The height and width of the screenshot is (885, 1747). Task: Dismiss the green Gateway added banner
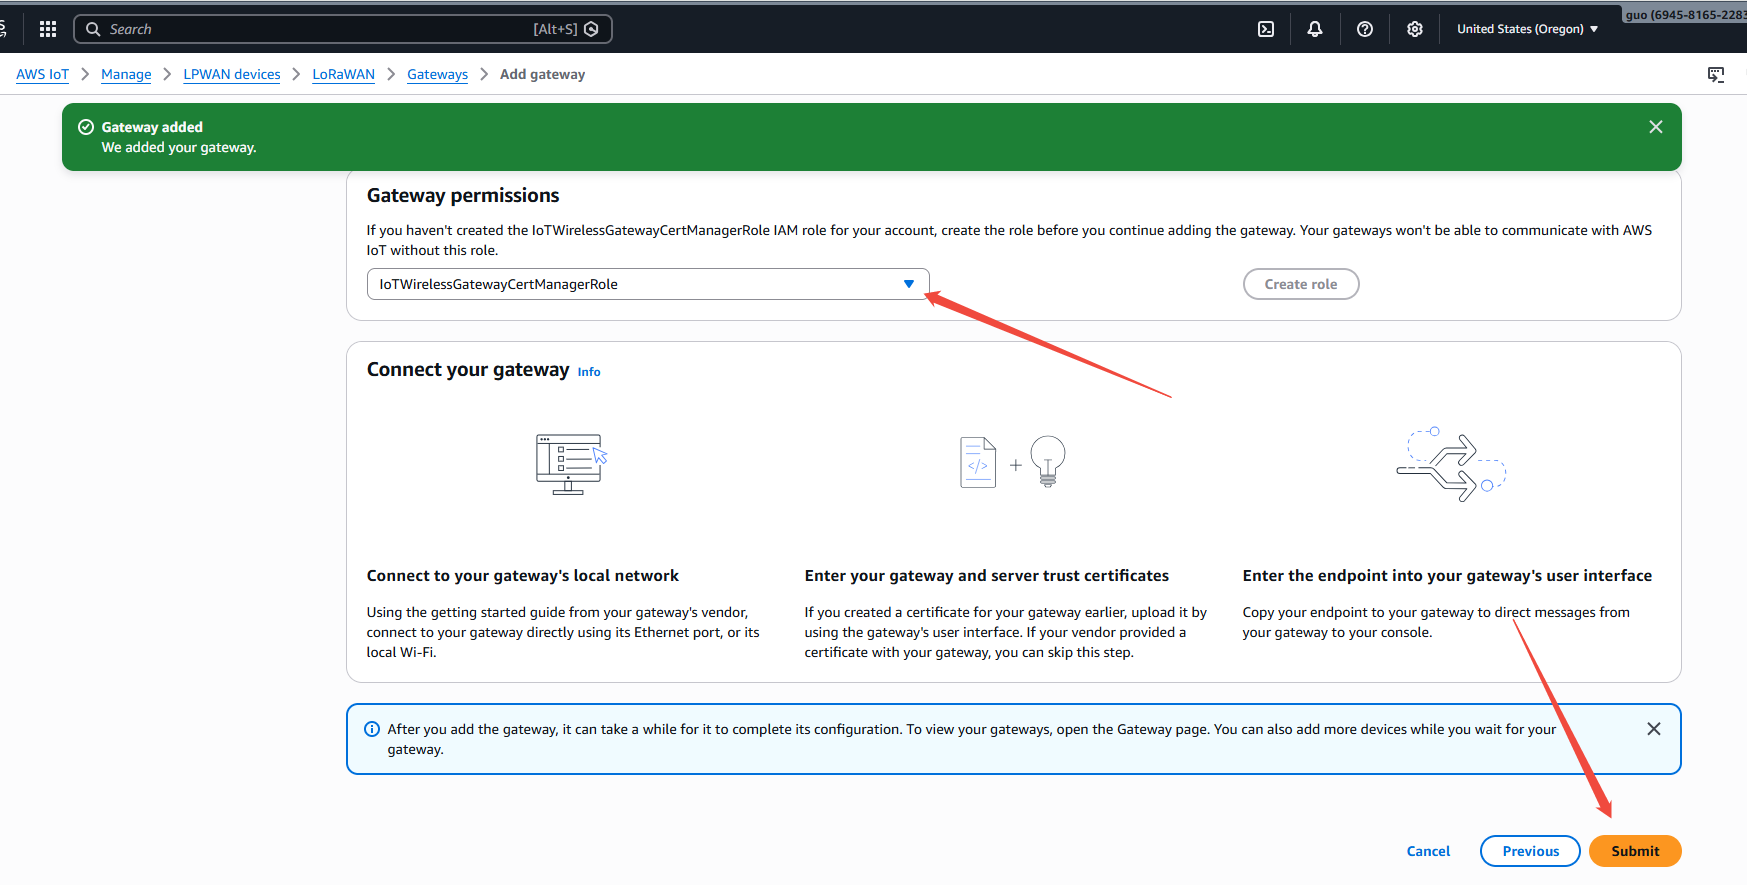click(x=1656, y=127)
